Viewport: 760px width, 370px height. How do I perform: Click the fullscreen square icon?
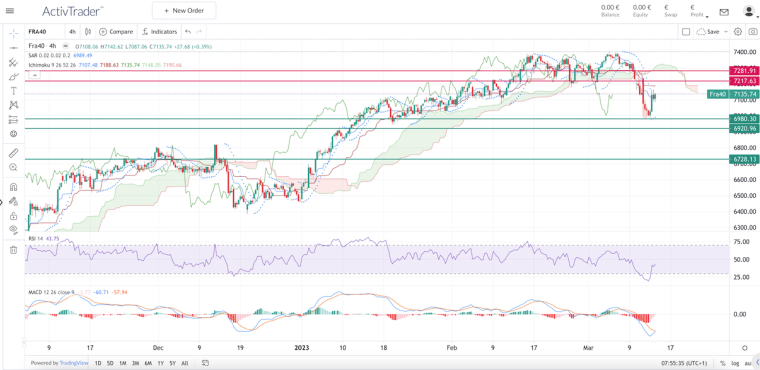pyautogui.click(x=686, y=32)
